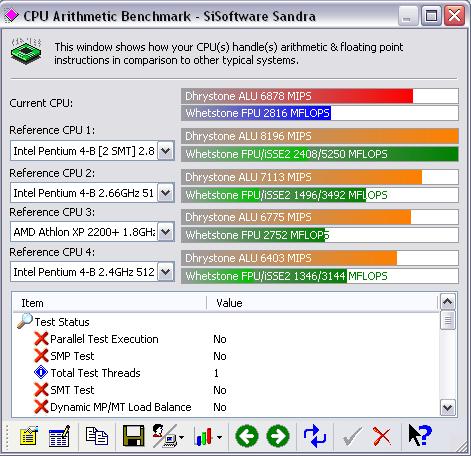Open dropdown next to user-computer toolbar icon
The image size is (471, 457).
[182, 437]
